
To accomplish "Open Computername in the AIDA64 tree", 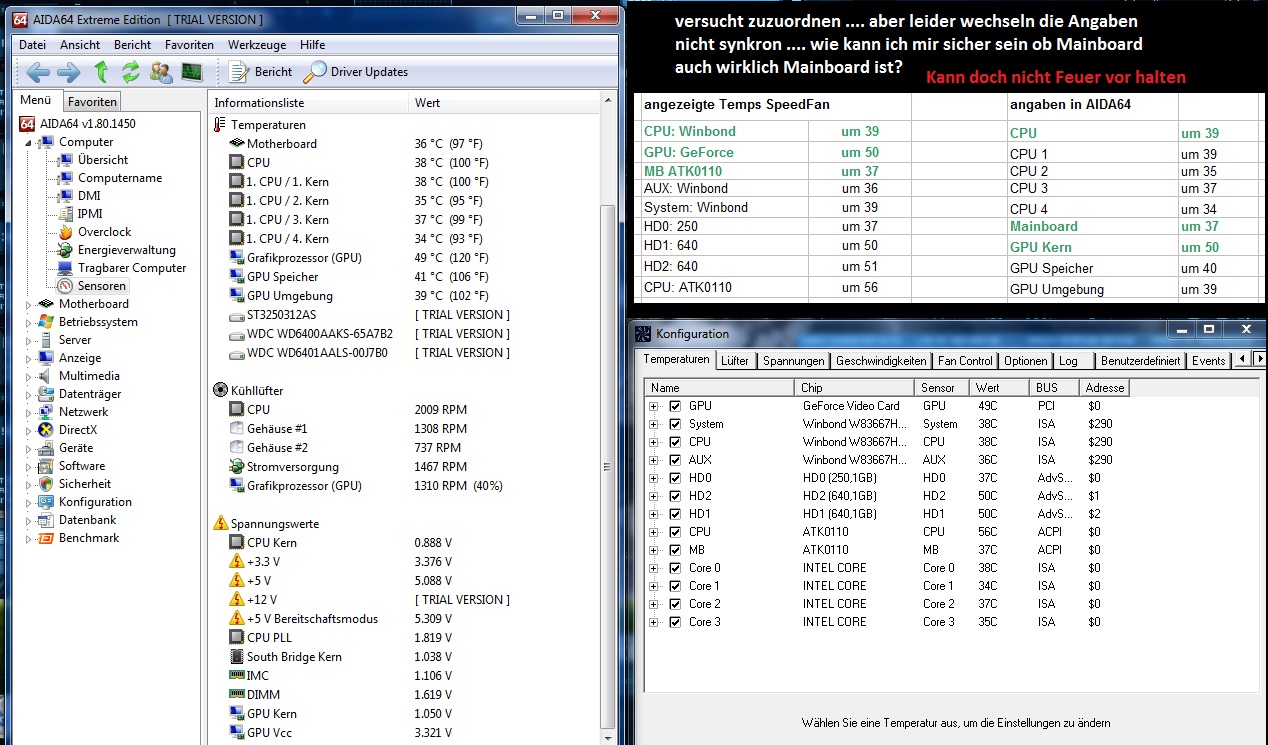I will click(x=120, y=178).
